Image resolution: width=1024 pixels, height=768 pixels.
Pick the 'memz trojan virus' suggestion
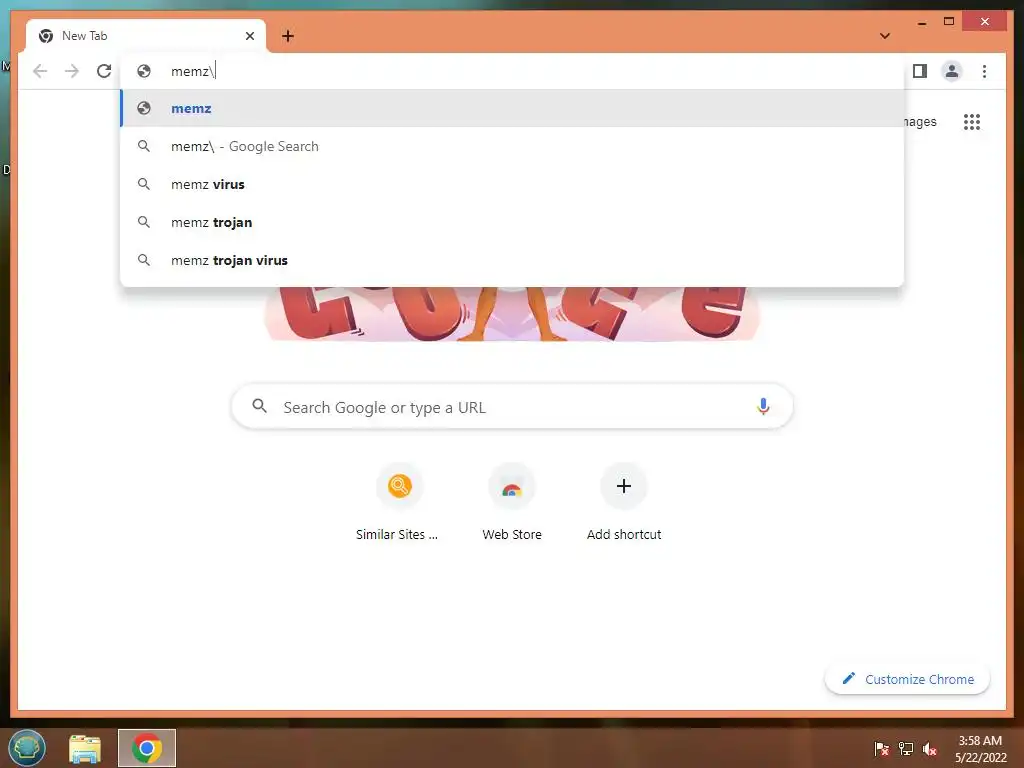point(512,260)
